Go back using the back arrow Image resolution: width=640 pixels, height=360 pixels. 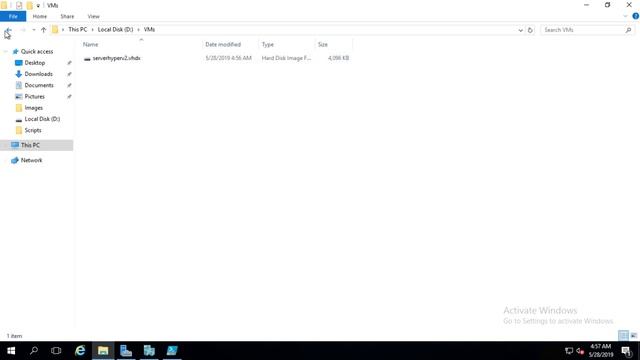click(8, 30)
